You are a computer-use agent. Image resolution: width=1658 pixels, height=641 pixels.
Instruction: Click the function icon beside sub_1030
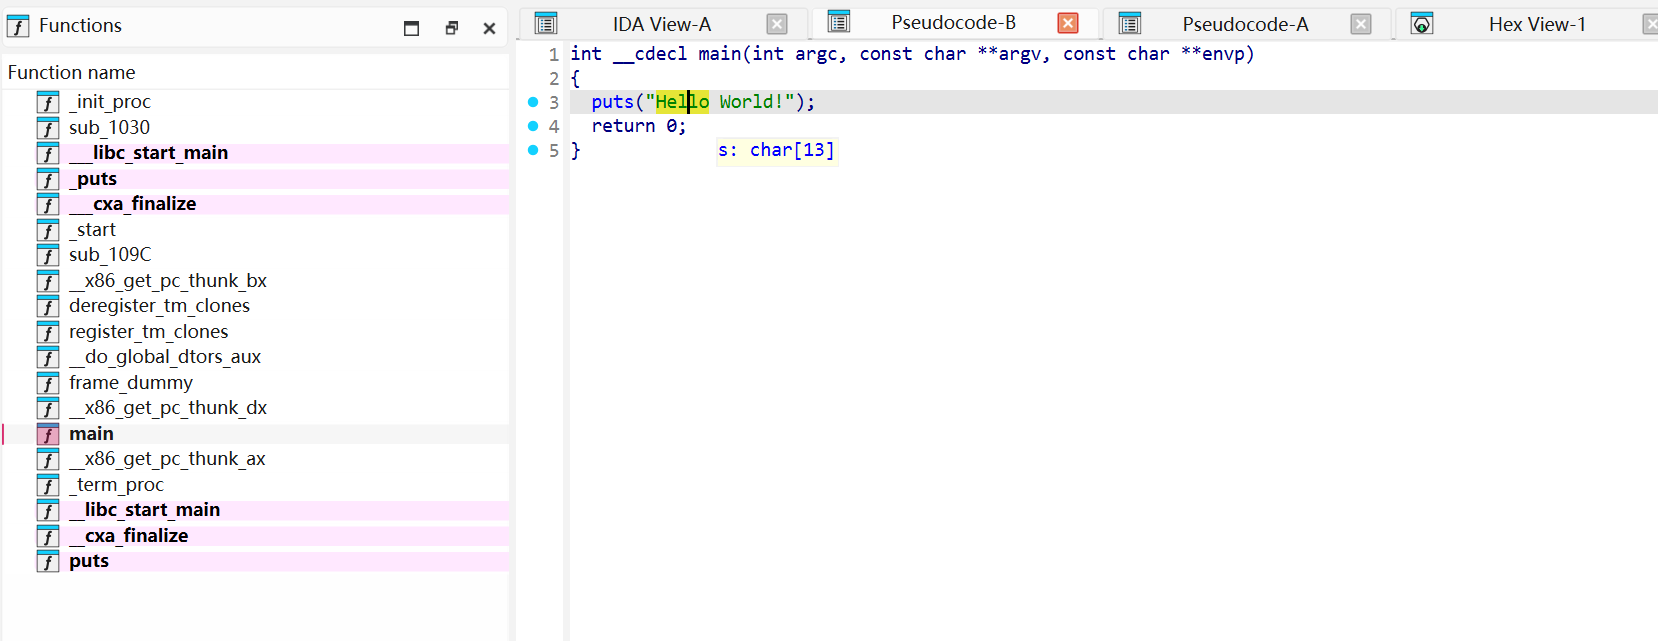point(48,128)
